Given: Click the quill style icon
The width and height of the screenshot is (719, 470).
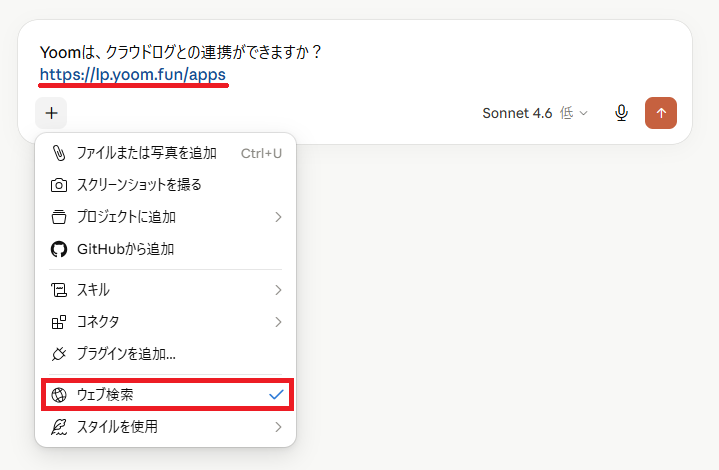Looking at the screenshot, I should tap(59, 427).
